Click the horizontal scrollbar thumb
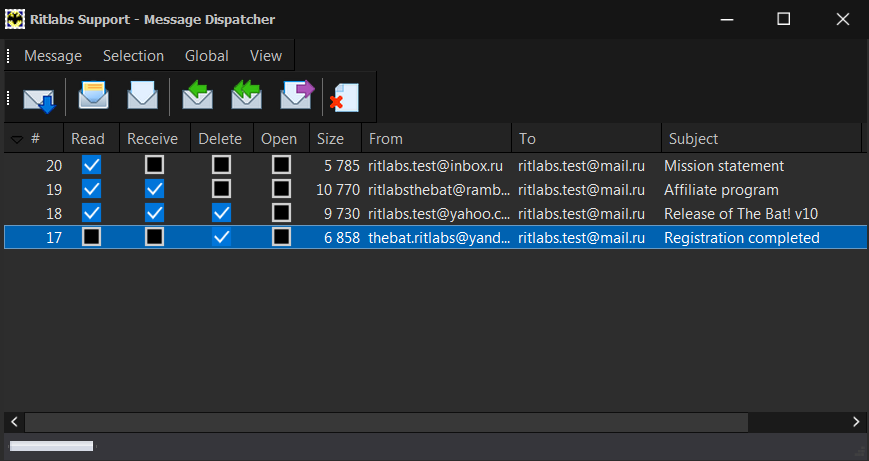This screenshot has height=461, width=869. tap(386, 422)
